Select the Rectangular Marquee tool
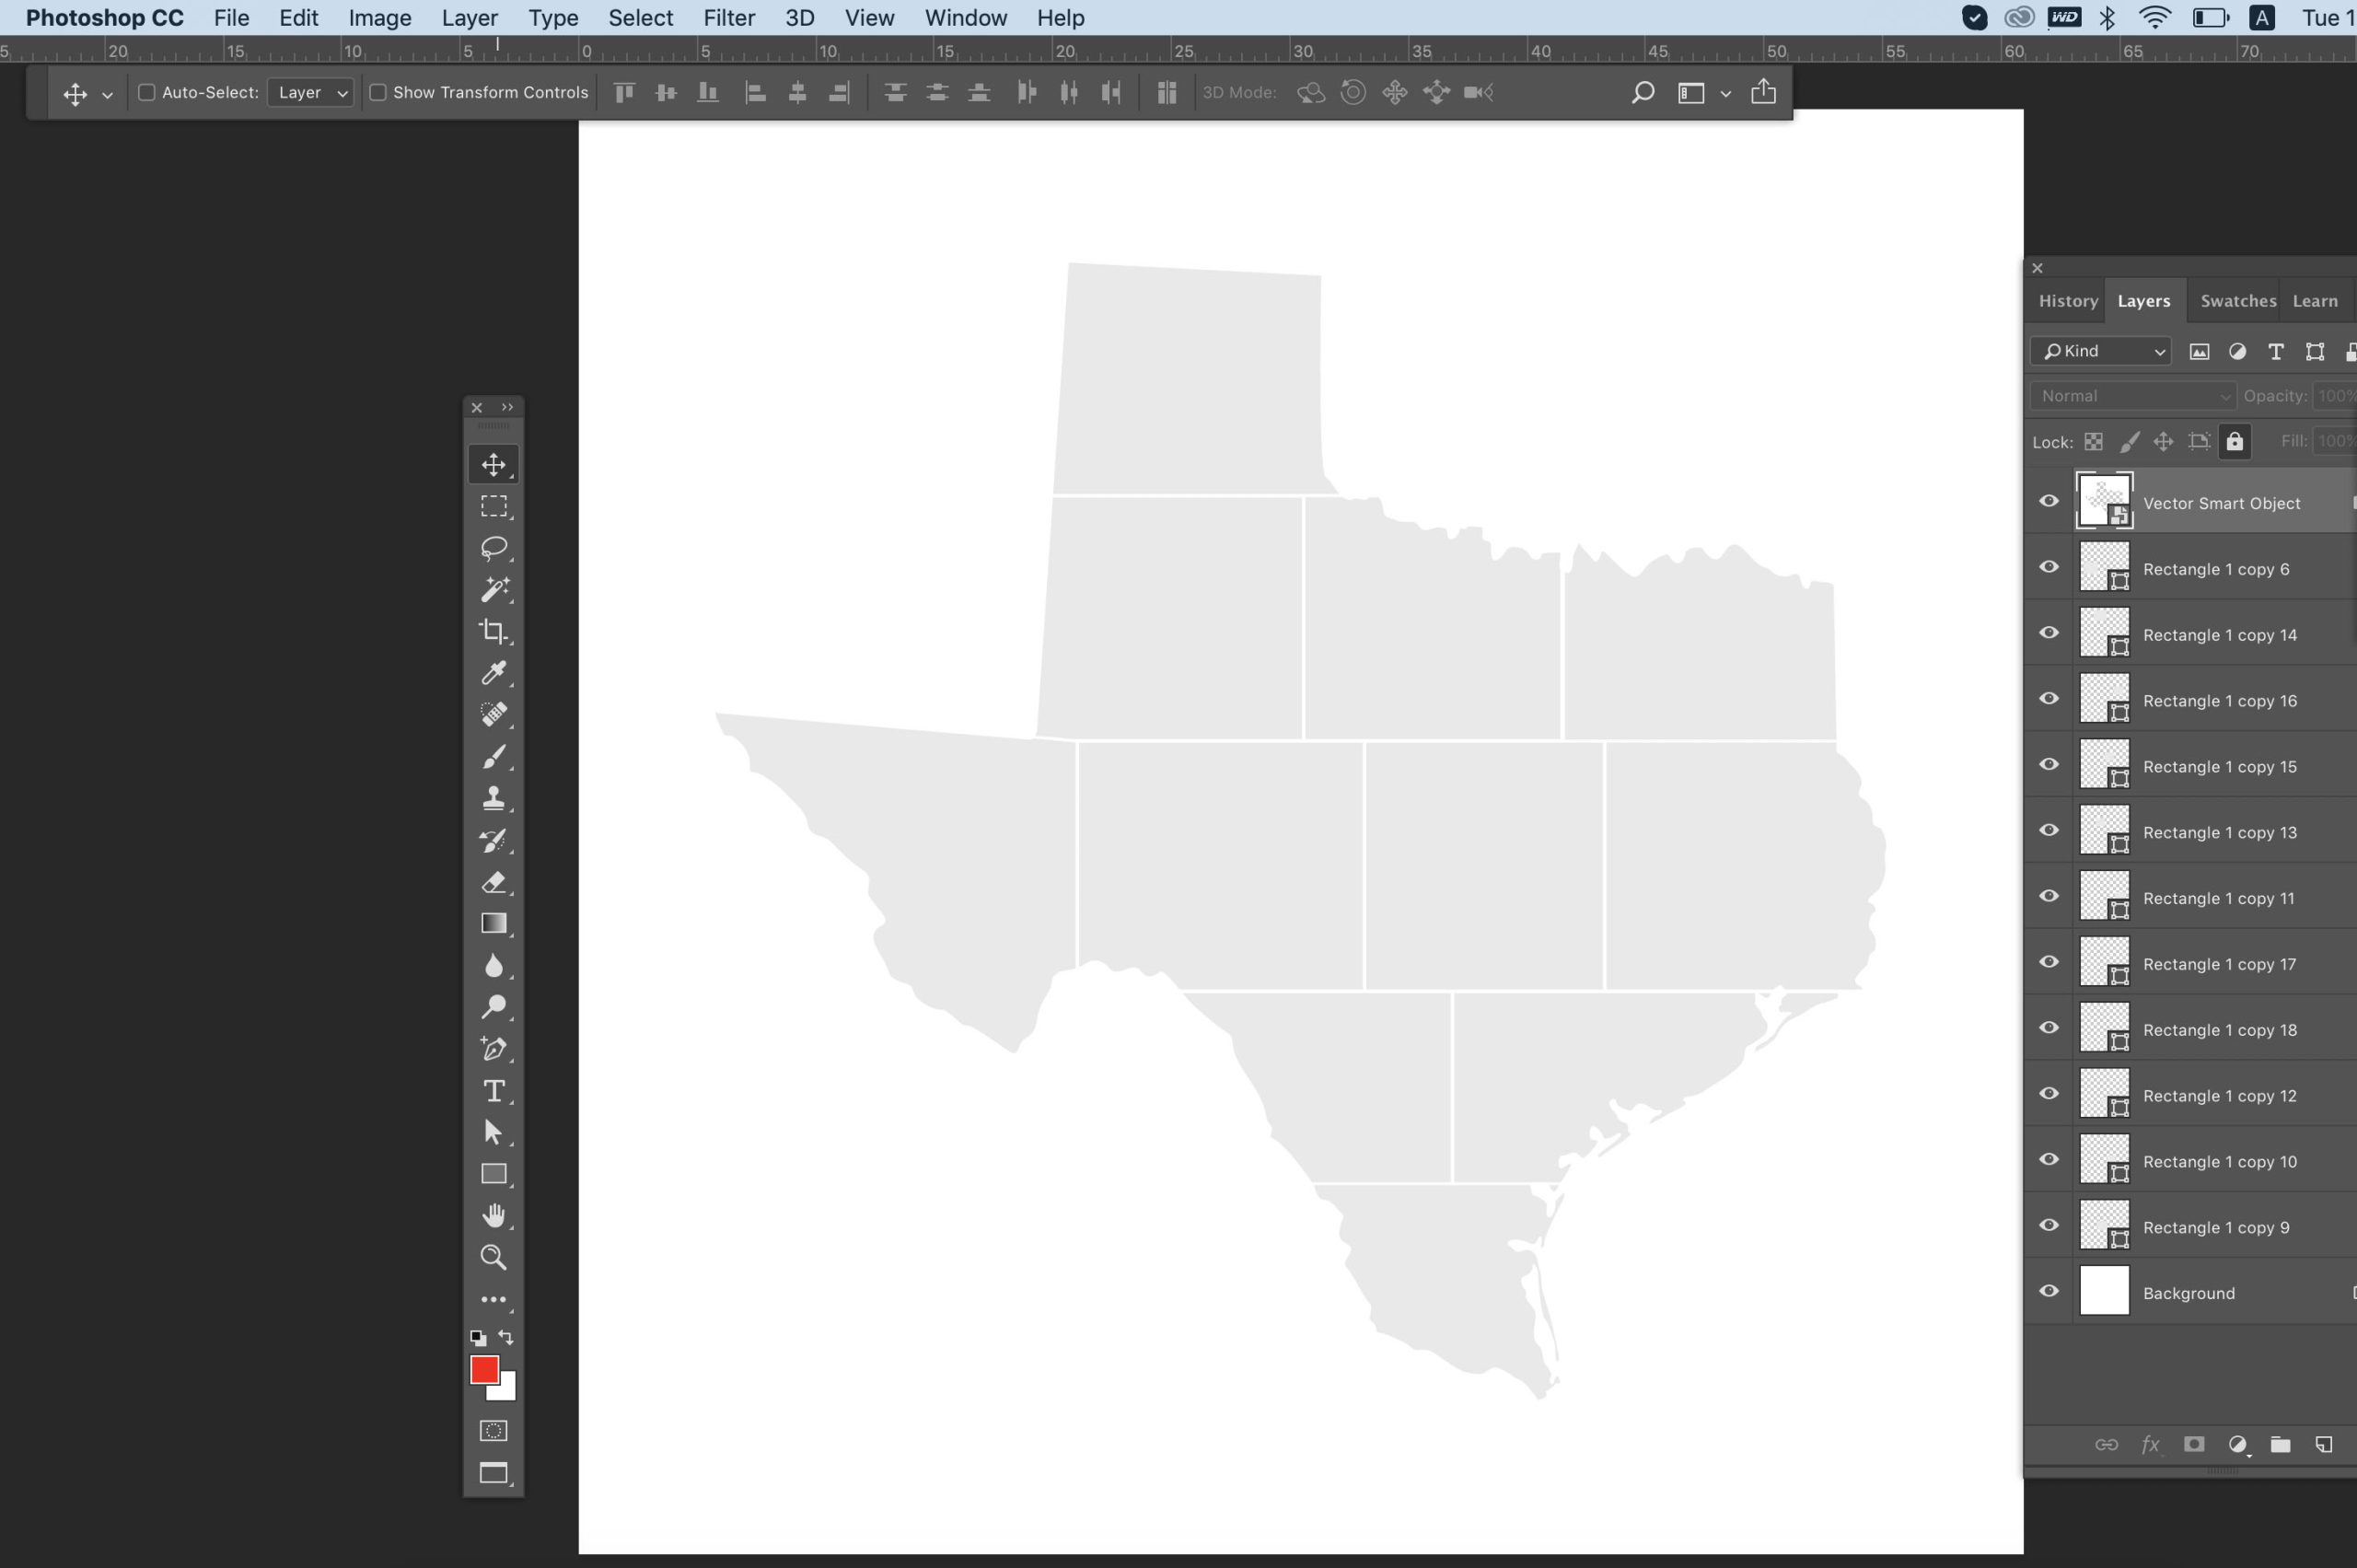Viewport: 2357px width, 1568px height. click(x=493, y=506)
